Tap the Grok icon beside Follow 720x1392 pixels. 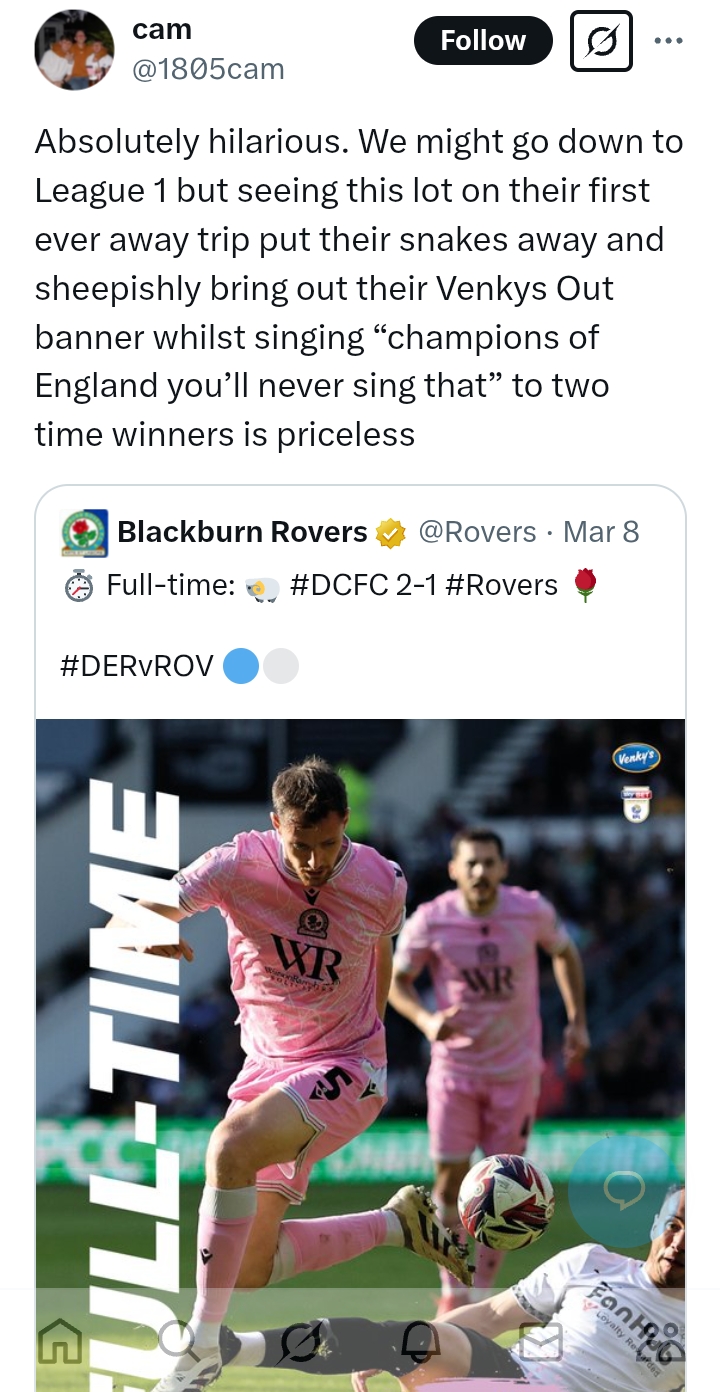pos(601,41)
